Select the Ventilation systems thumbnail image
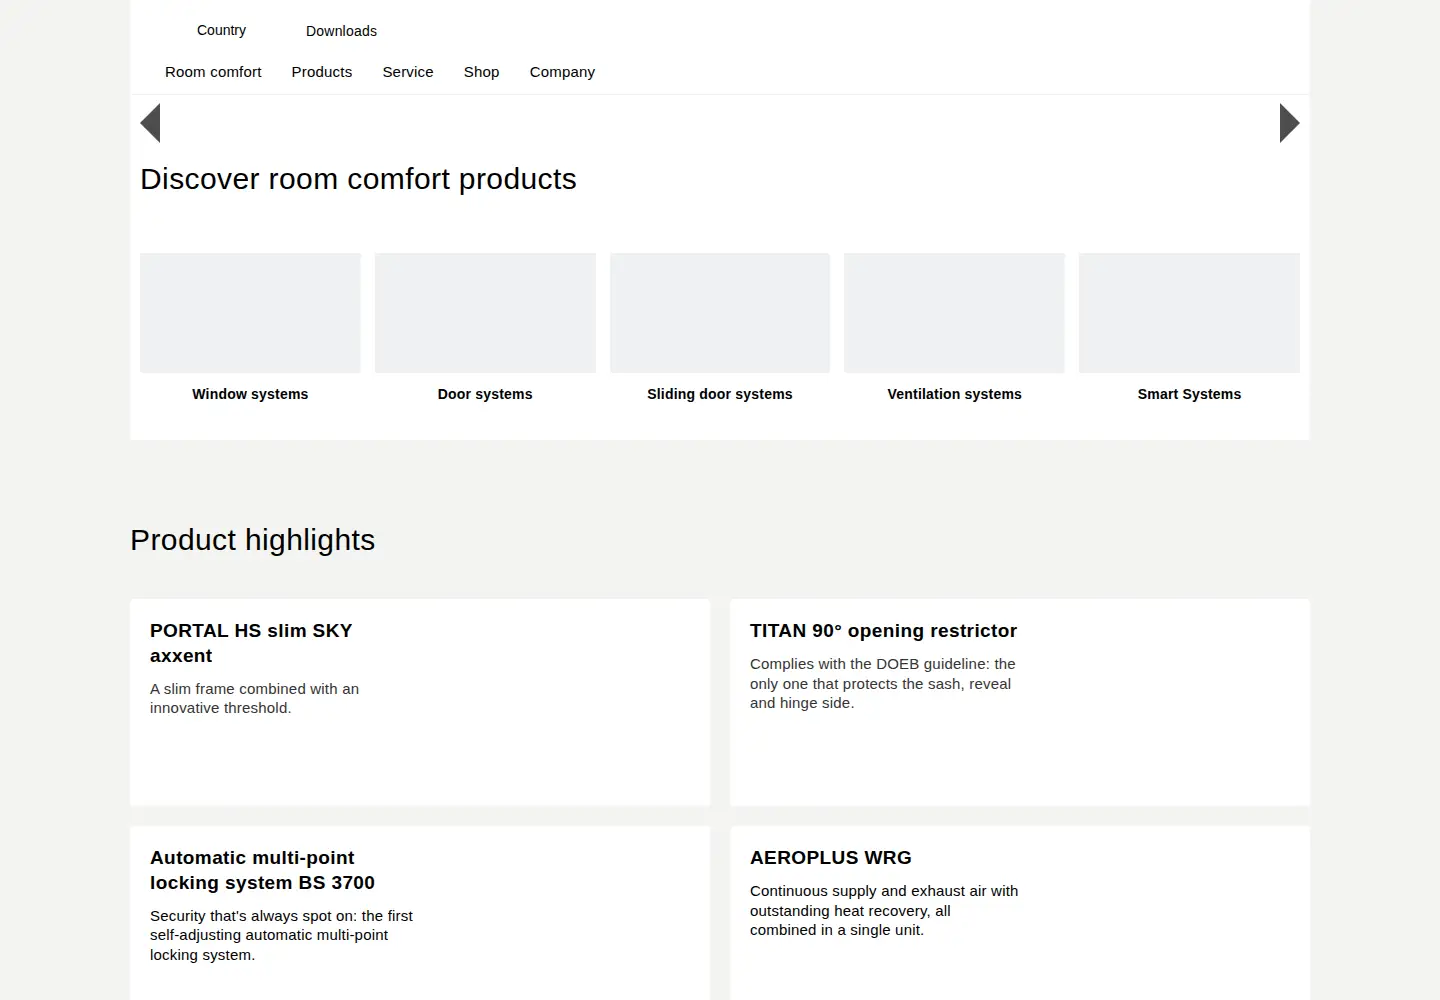 pos(954,313)
